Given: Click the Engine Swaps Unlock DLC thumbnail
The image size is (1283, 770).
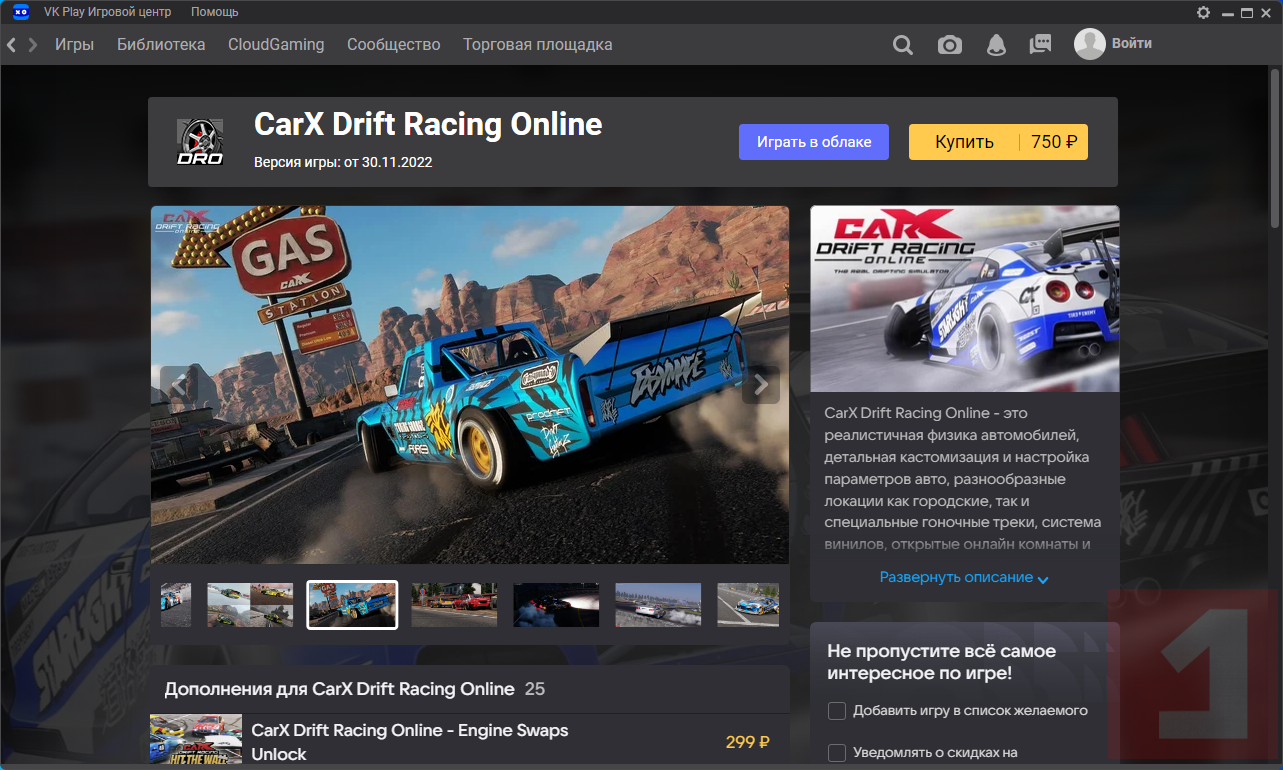Looking at the screenshot, I should [196, 740].
